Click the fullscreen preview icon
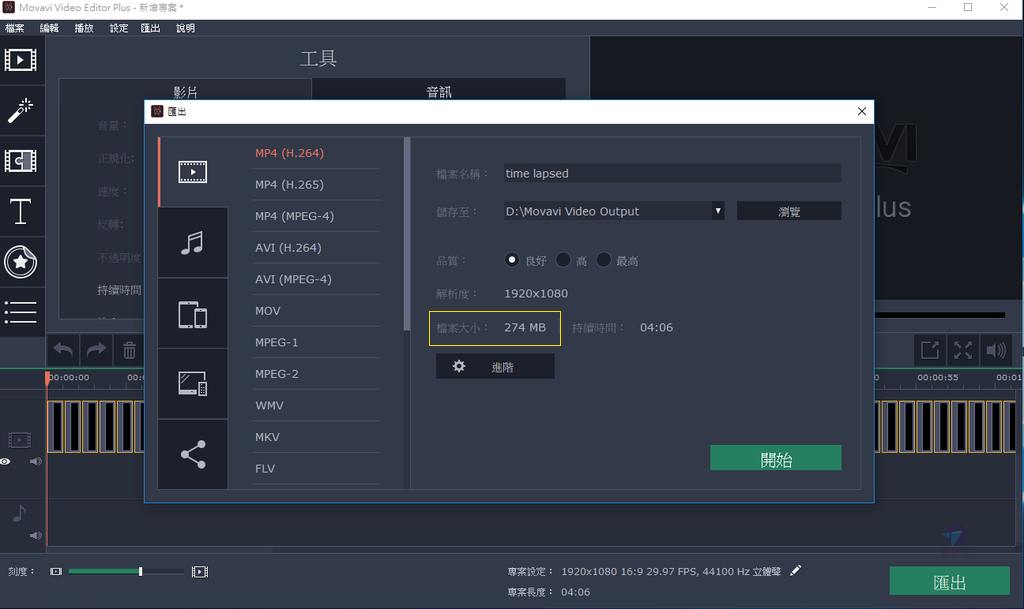This screenshot has height=609, width=1024. pos(963,351)
